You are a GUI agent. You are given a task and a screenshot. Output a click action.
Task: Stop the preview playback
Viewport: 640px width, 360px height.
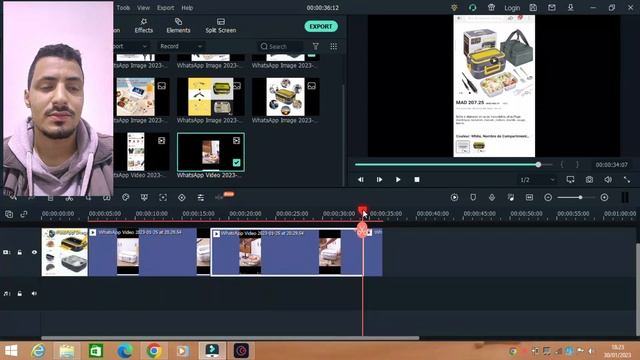(417, 180)
